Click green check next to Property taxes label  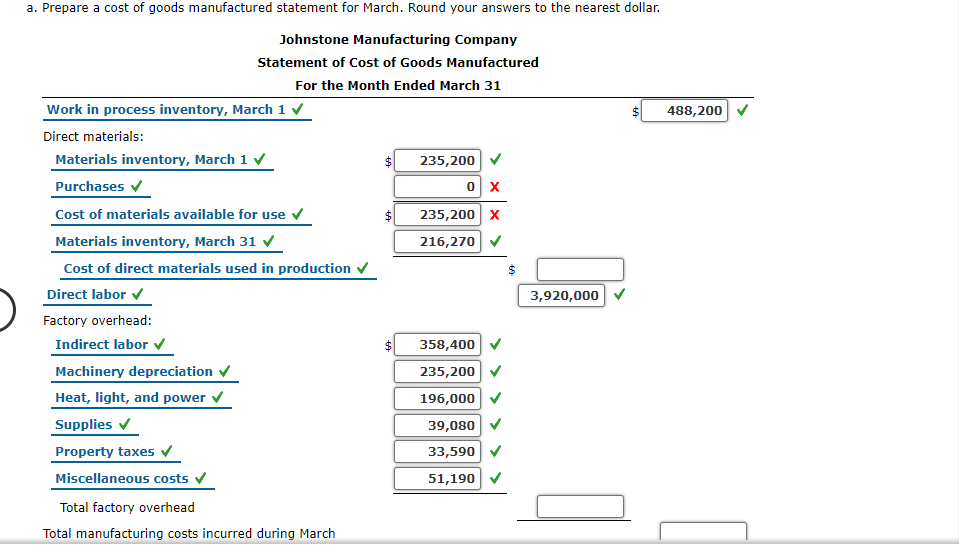pos(166,451)
